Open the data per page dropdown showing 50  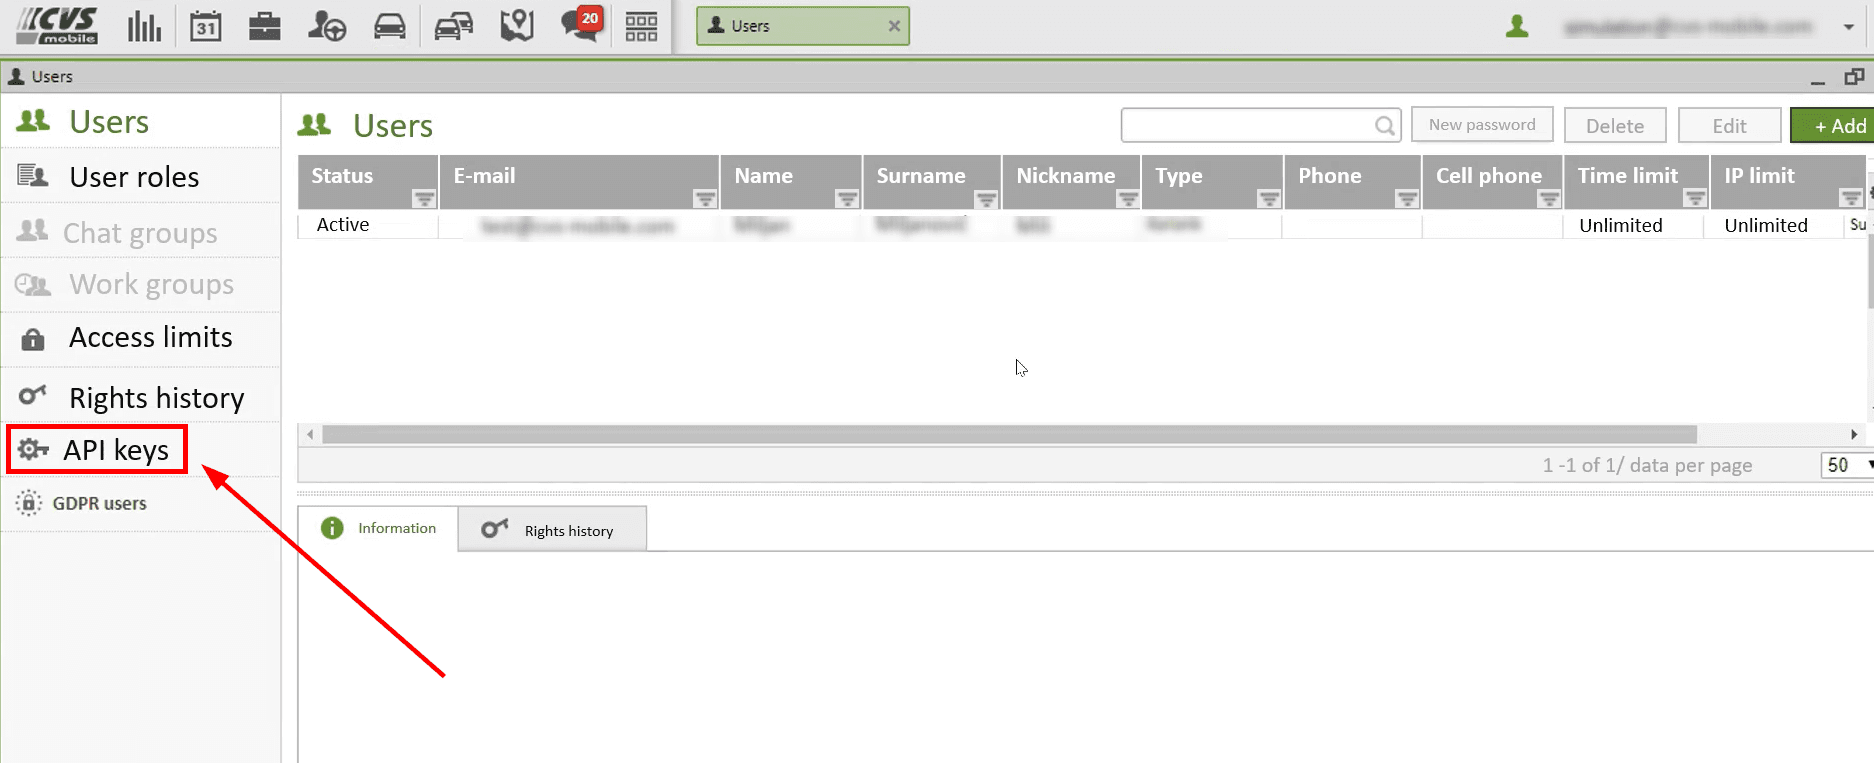click(1848, 465)
